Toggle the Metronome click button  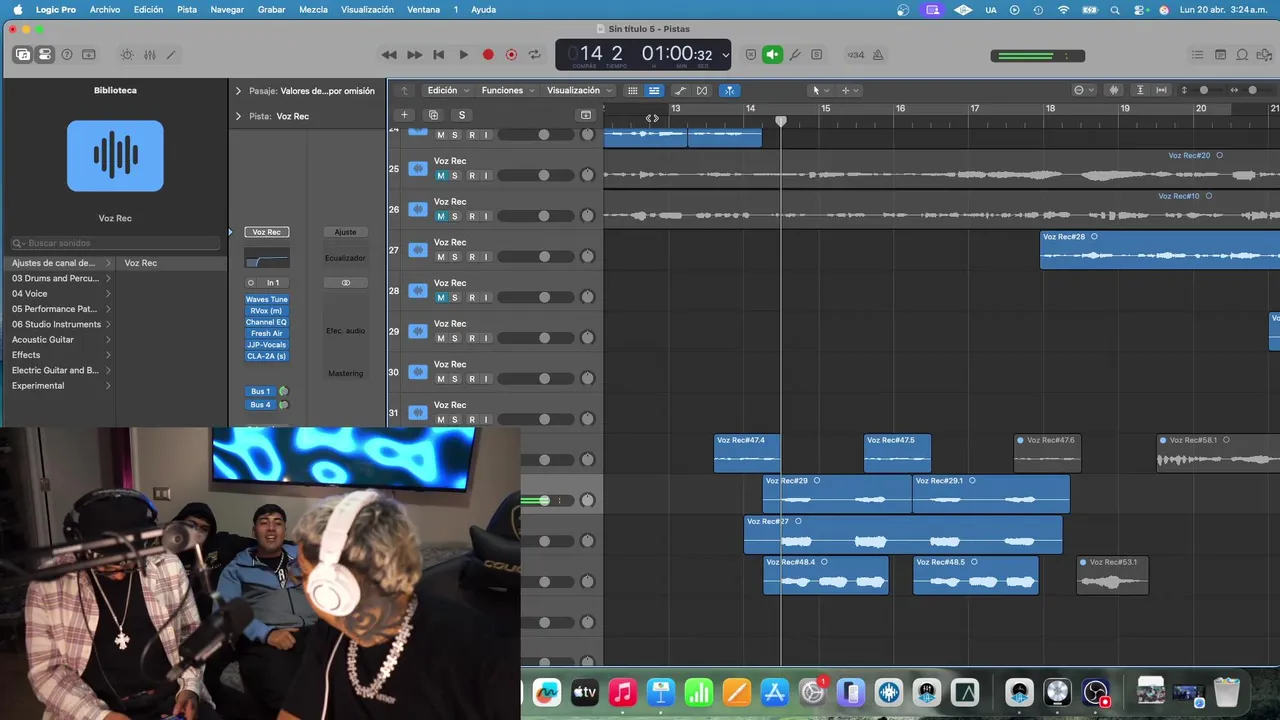tap(878, 55)
